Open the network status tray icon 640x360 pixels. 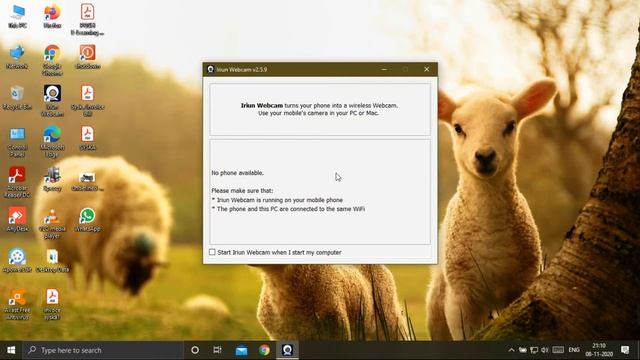point(534,350)
